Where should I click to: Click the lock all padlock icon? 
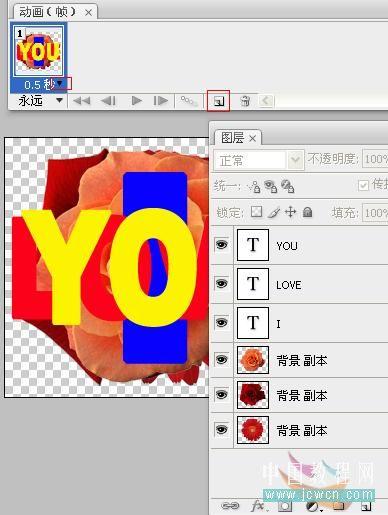[307, 212]
